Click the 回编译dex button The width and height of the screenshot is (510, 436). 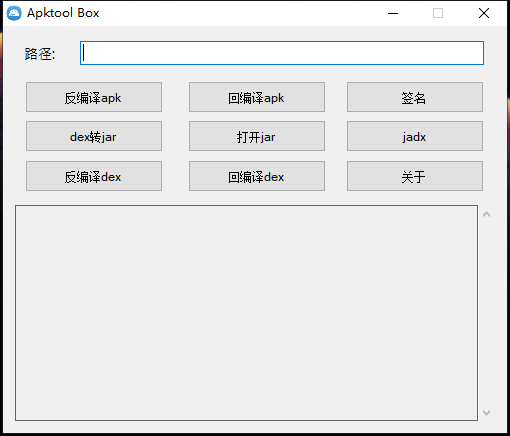(257, 176)
